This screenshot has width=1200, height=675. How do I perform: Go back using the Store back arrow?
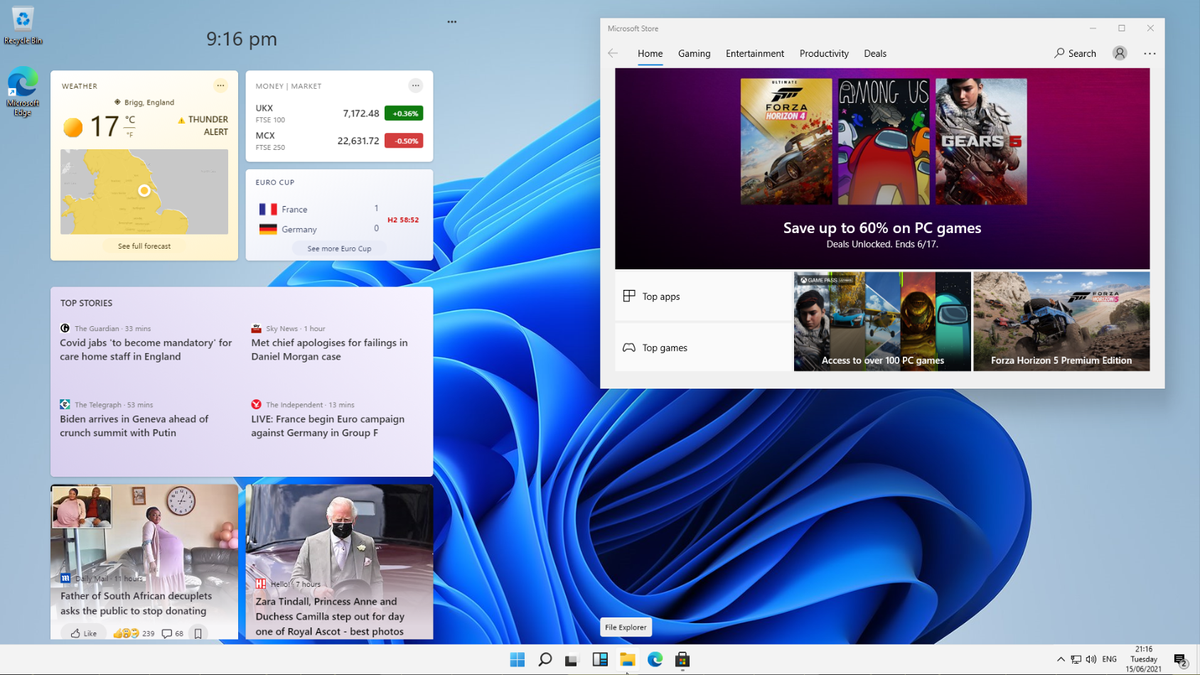612,53
